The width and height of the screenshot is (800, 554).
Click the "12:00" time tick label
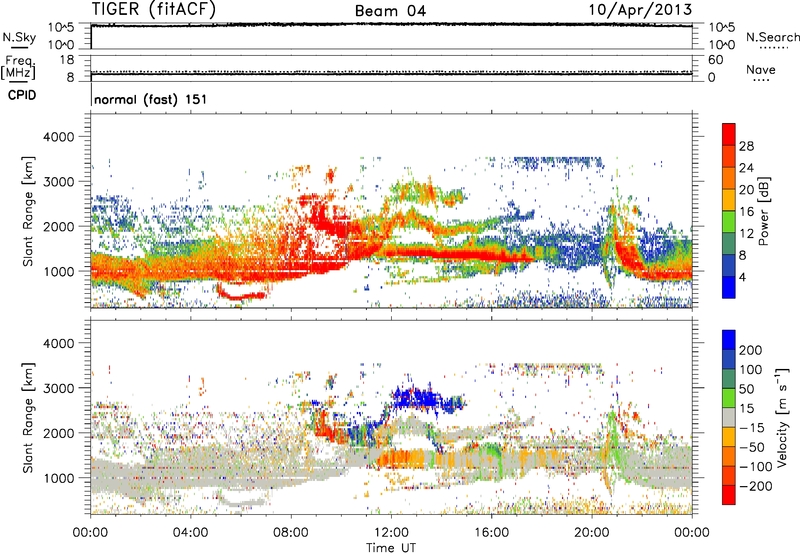pyautogui.click(x=392, y=533)
